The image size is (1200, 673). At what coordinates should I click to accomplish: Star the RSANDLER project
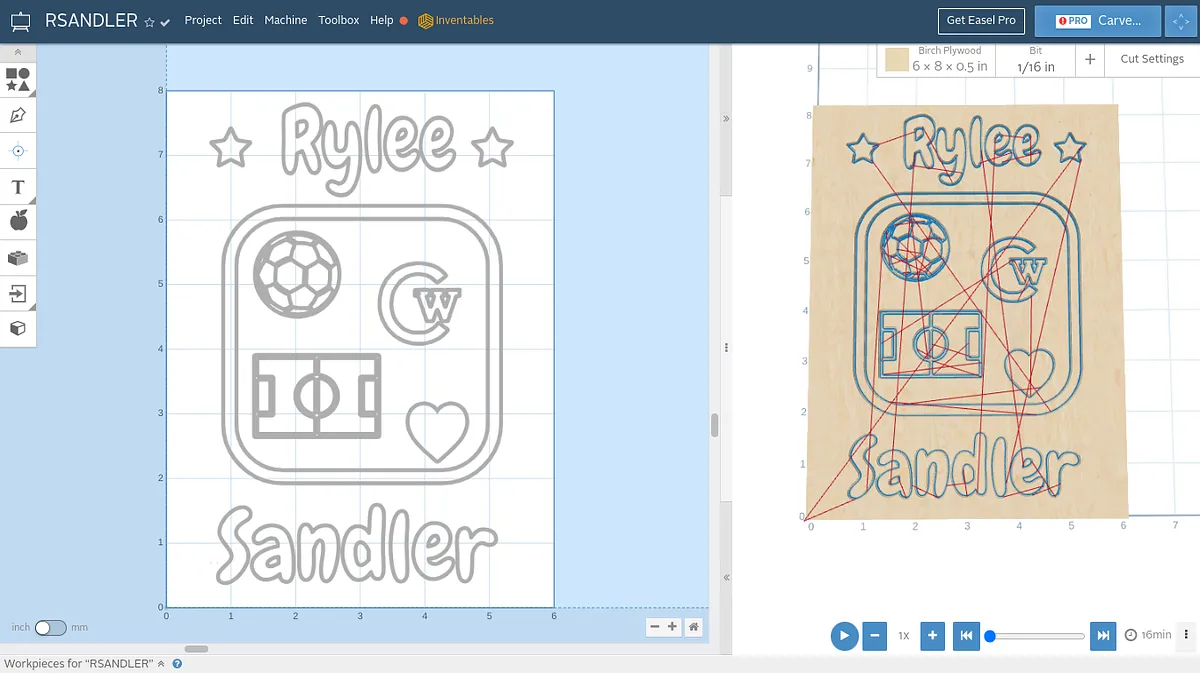pos(150,22)
